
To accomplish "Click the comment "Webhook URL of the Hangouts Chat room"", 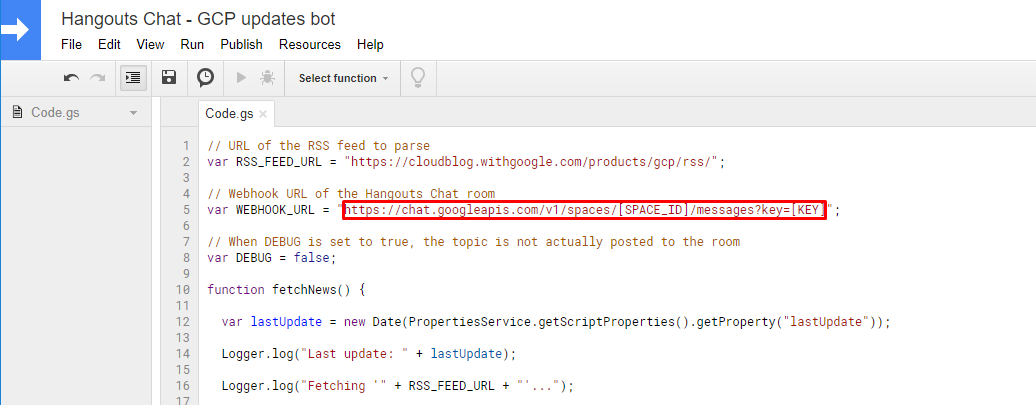I will point(351,194).
